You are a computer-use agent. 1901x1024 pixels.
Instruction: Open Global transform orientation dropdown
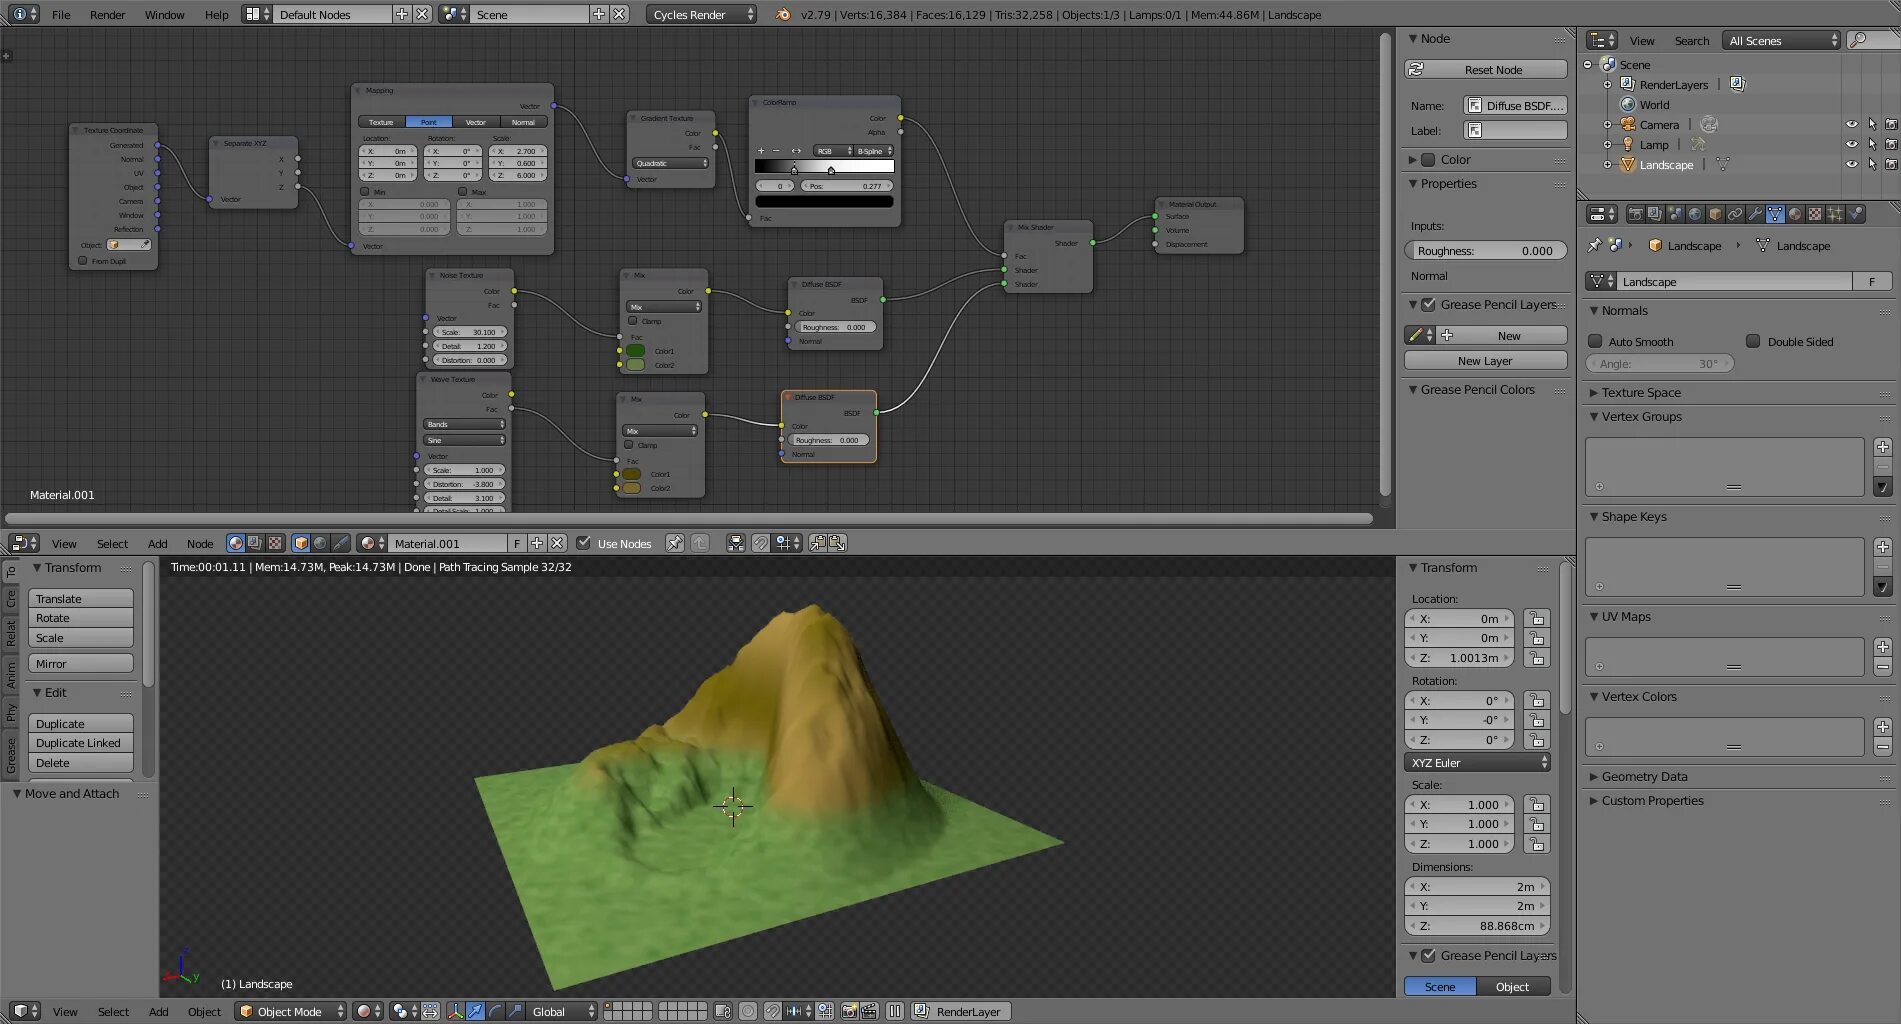point(563,1012)
